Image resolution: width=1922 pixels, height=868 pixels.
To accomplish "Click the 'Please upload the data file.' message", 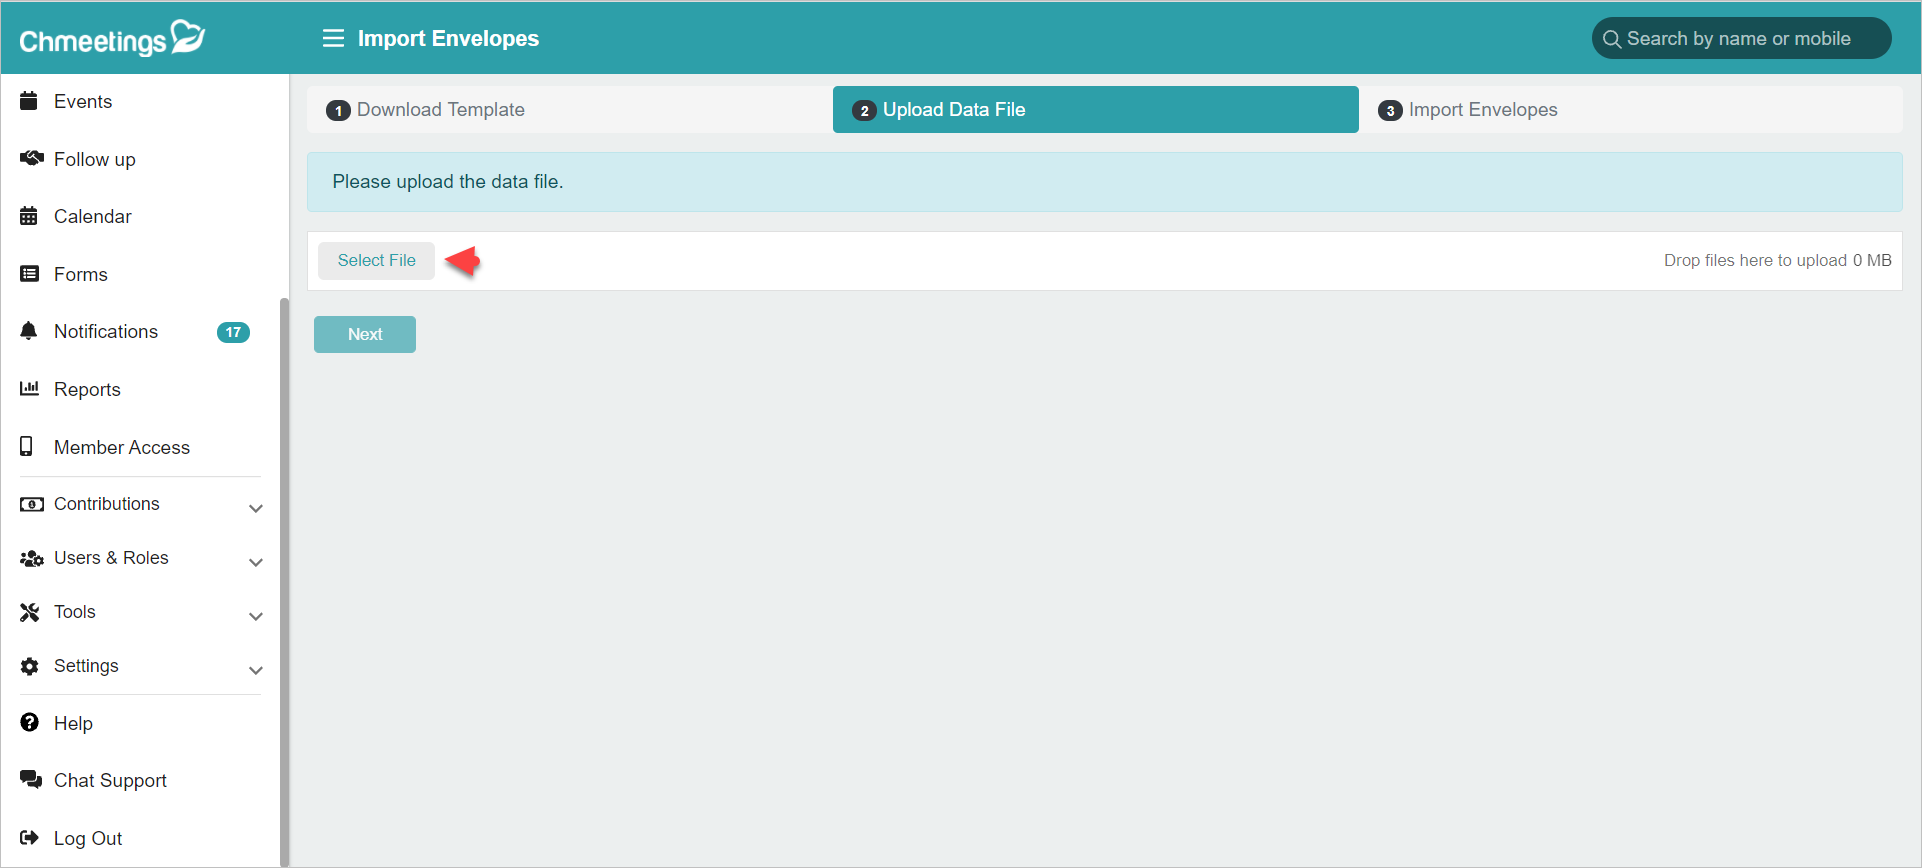I will point(448,181).
